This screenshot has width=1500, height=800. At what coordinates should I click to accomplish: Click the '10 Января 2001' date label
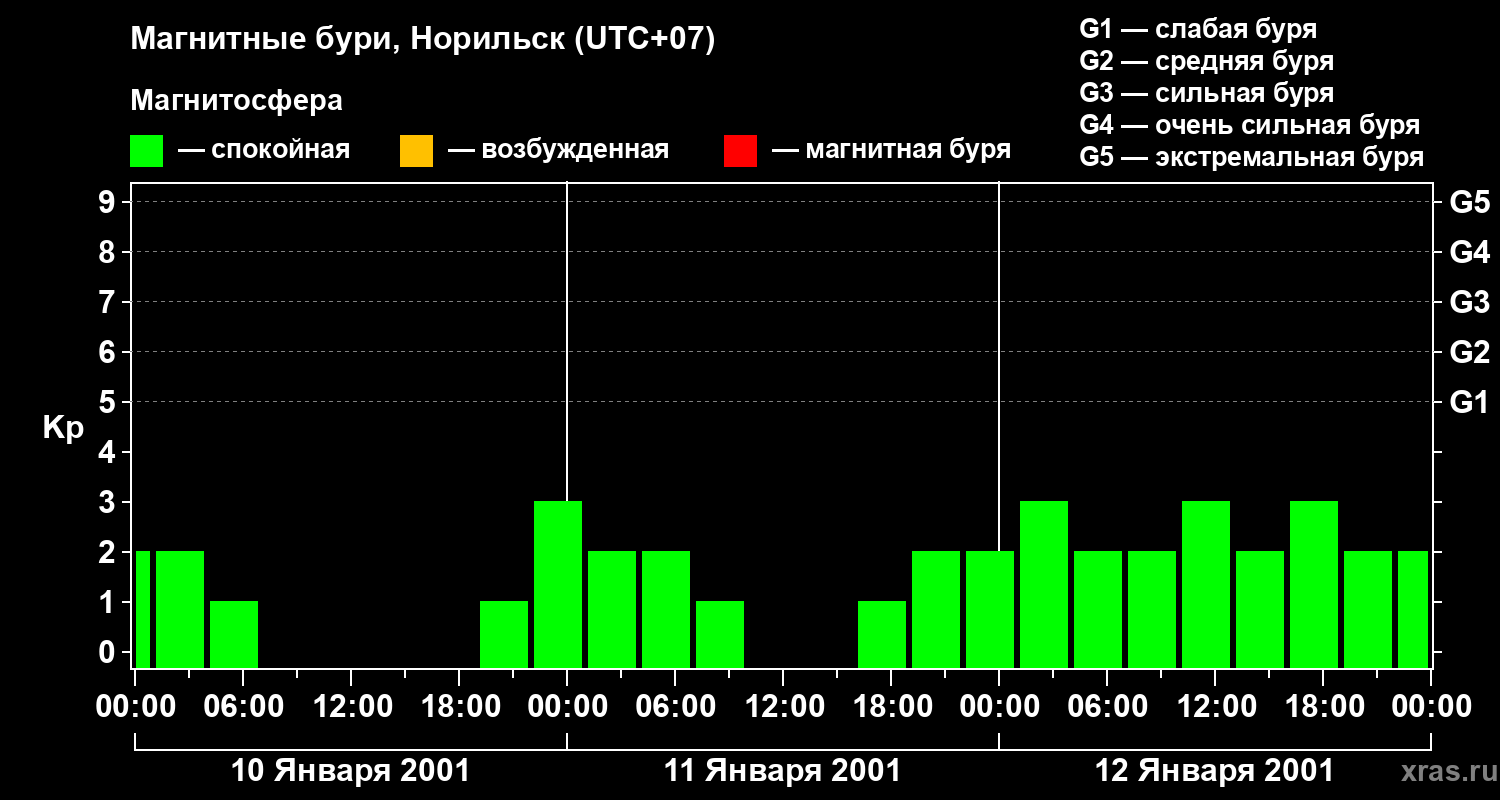coord(350,771)
